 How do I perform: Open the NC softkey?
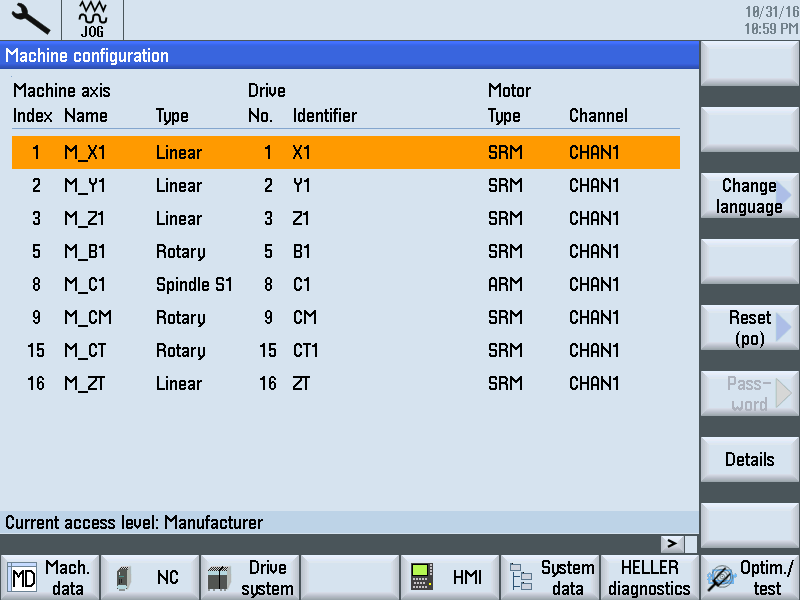(150, 578)
